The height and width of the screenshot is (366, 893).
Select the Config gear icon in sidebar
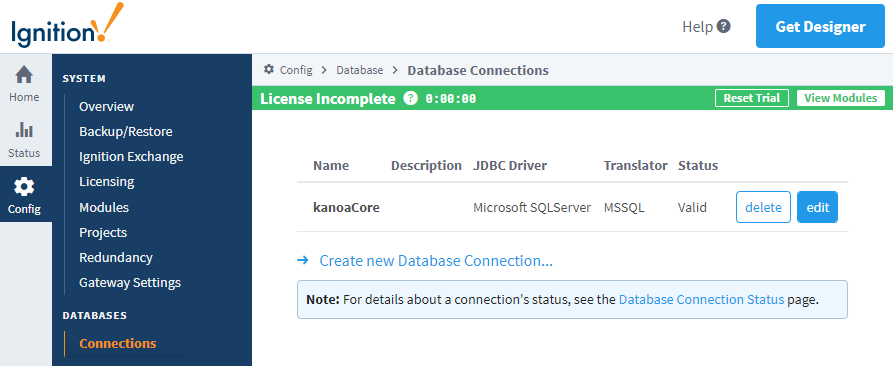coord(24,186)
